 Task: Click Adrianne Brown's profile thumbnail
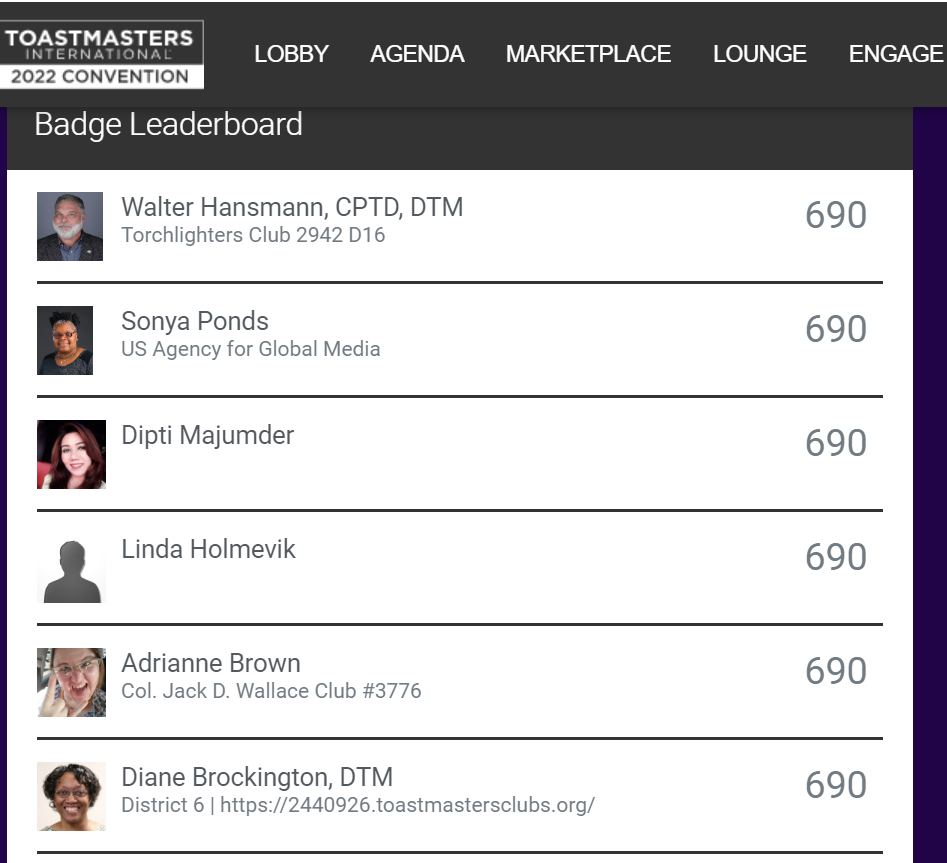pyautogui.click(x=71, y=682)
